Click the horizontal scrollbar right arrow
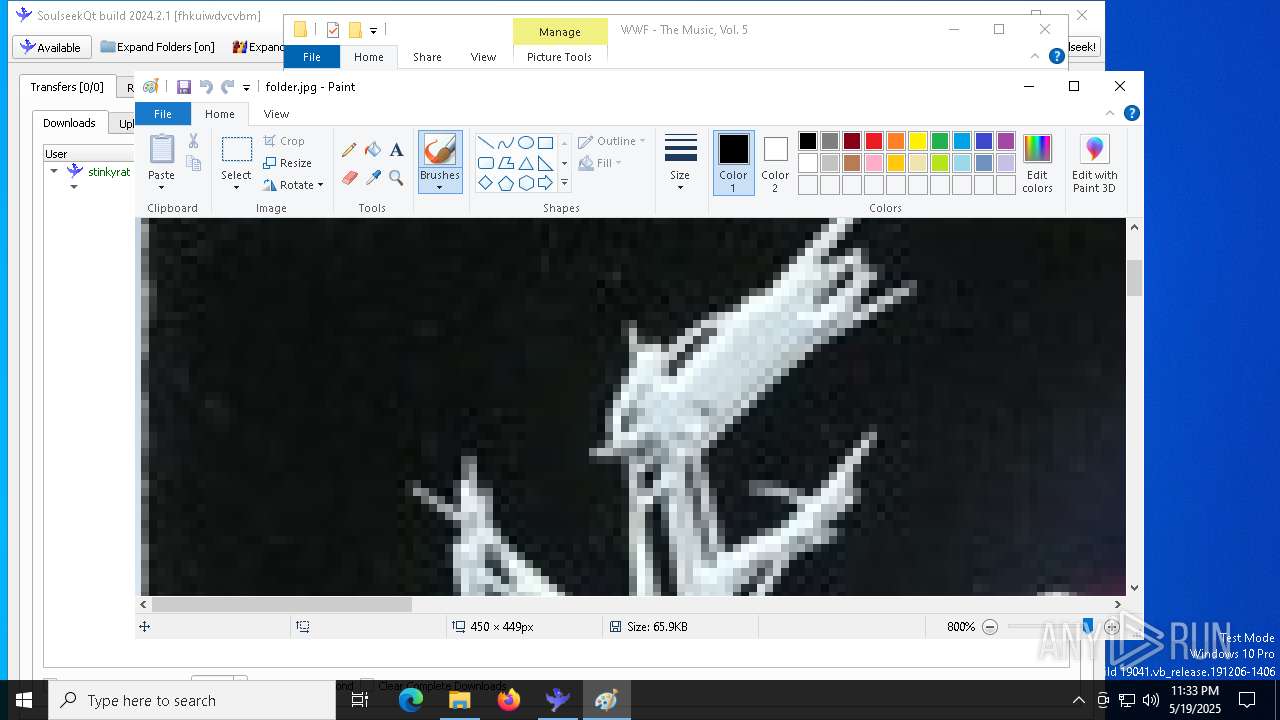Viewport: 1280px width, 720px height. coord(1118,604)
